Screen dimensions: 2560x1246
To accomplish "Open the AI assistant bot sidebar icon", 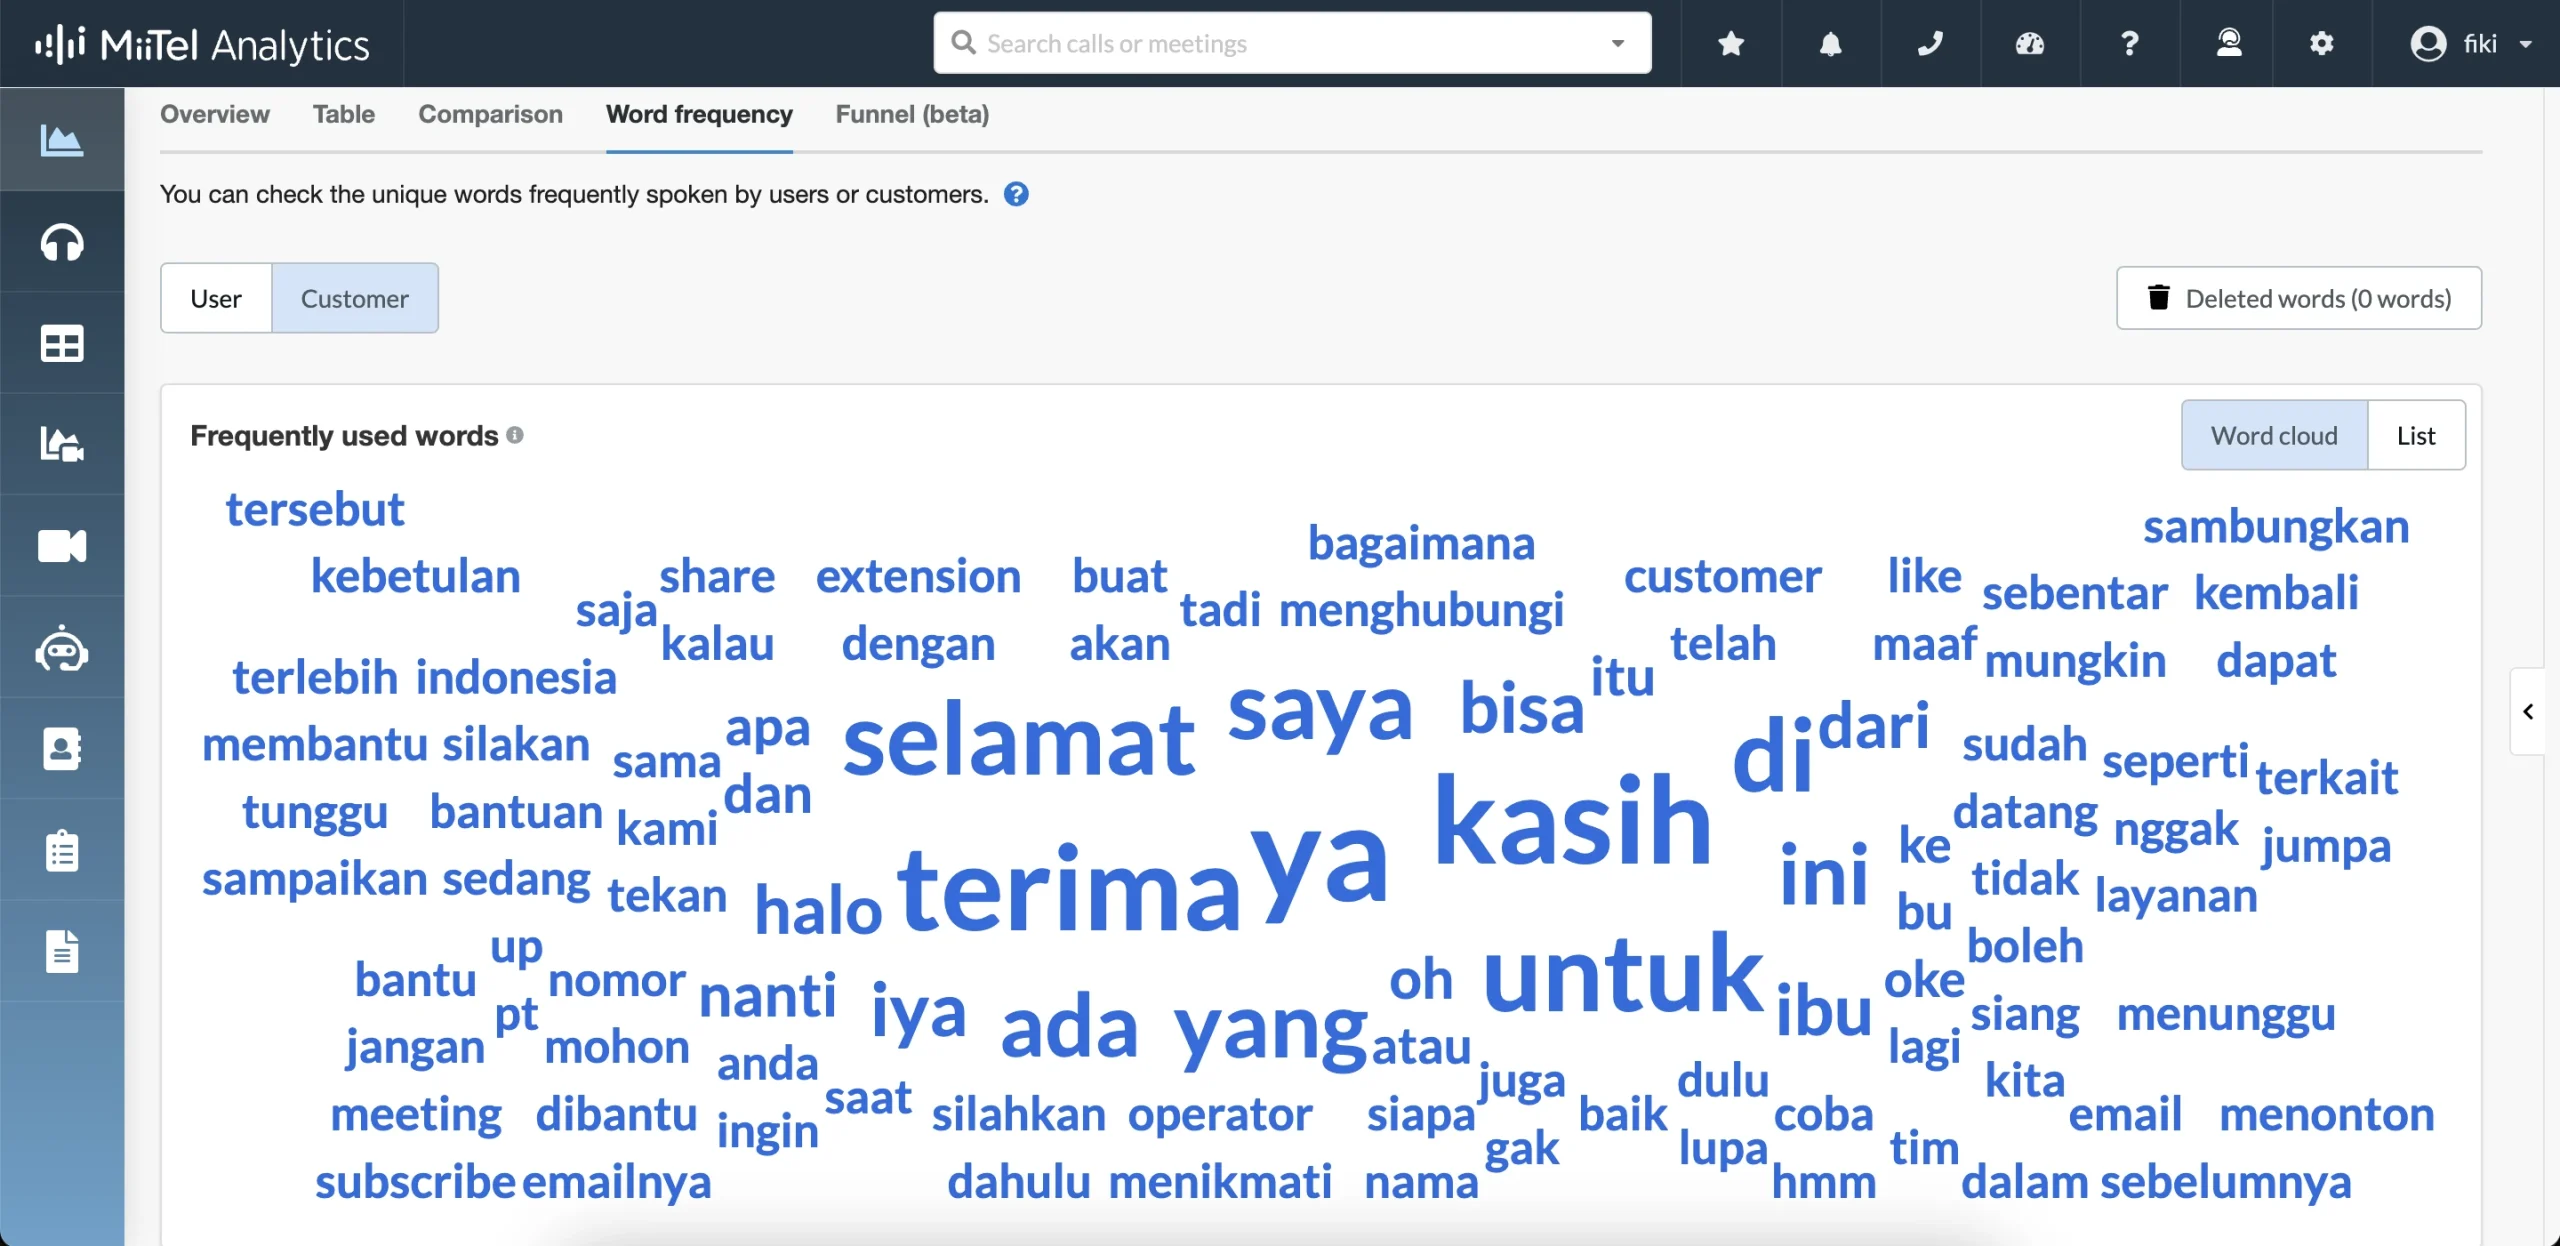I will (61, 649).
